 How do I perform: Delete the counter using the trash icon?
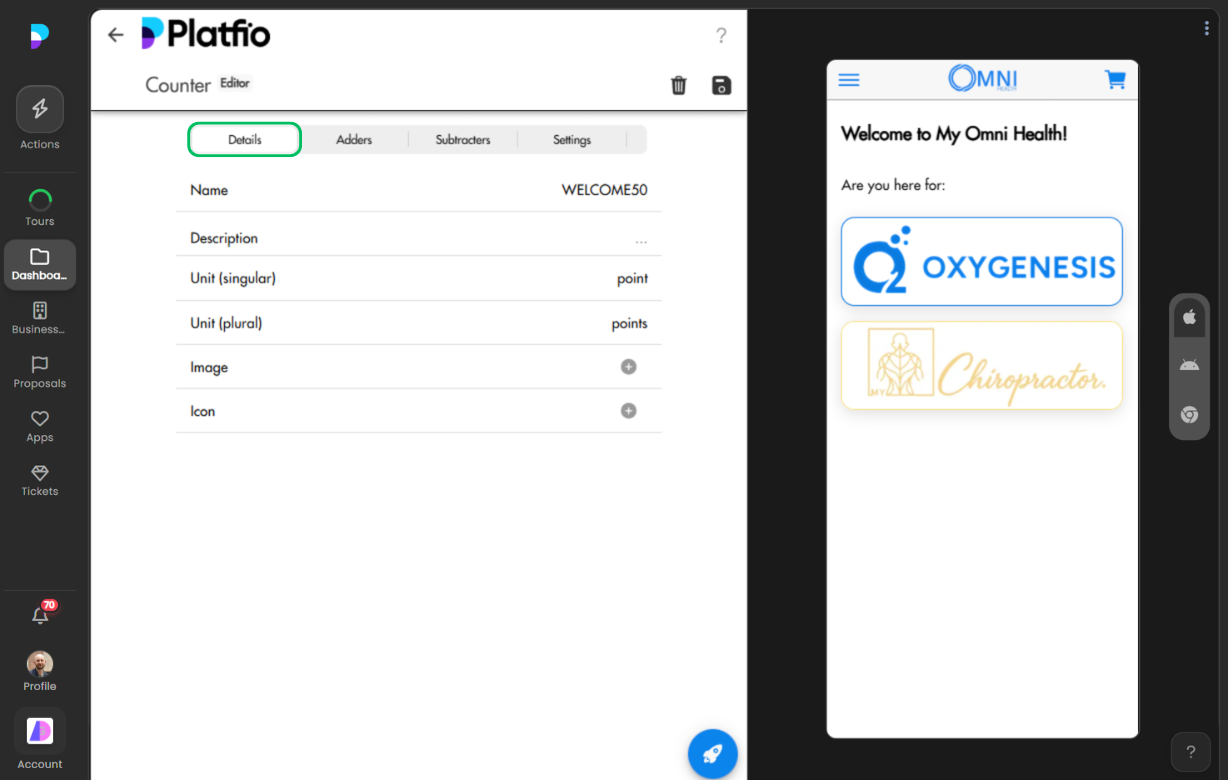coord(679,85)
